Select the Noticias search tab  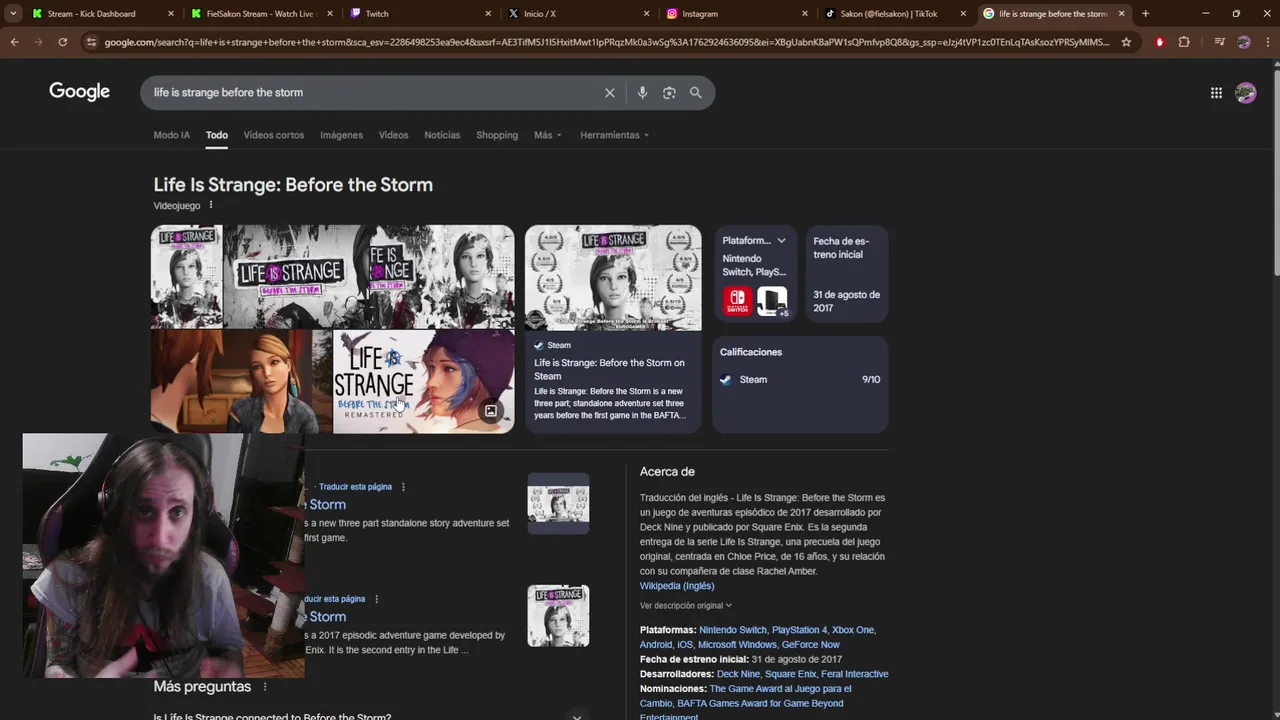pos(442,135)
